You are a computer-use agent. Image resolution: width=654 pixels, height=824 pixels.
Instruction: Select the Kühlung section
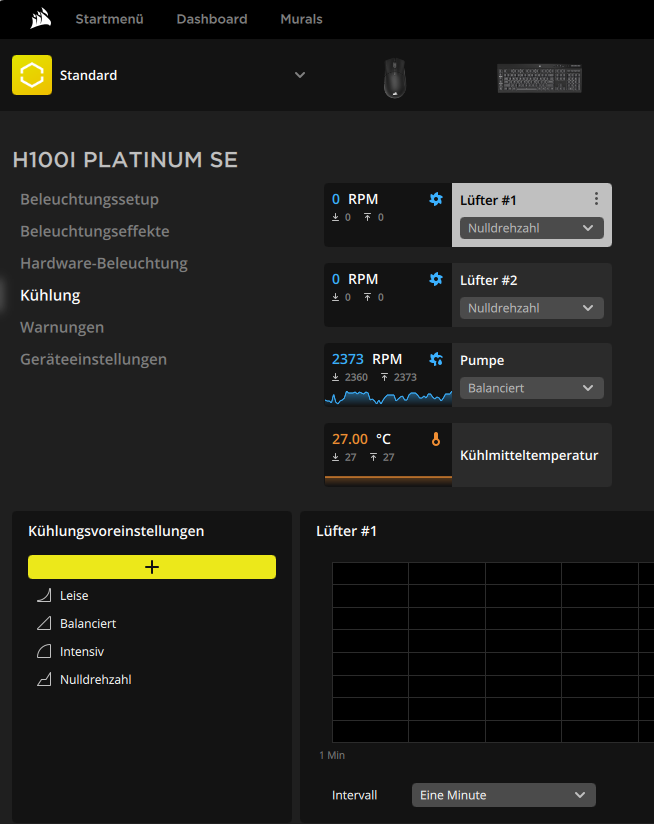click(50, 295)
